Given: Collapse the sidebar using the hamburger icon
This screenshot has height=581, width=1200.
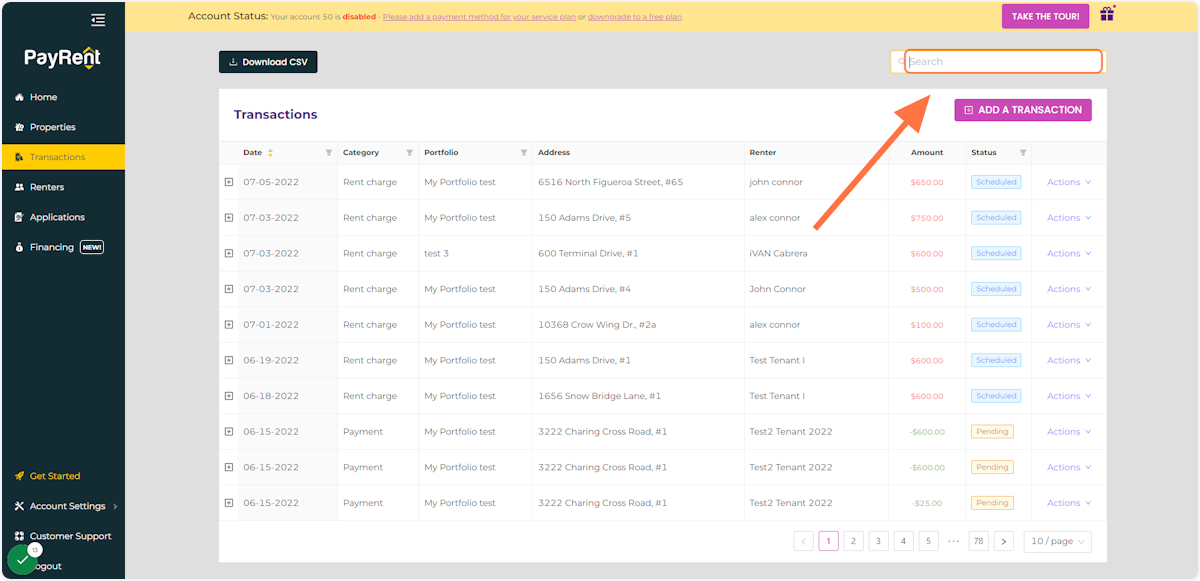Looking at the screenshot, I should (x=97, y=19).
